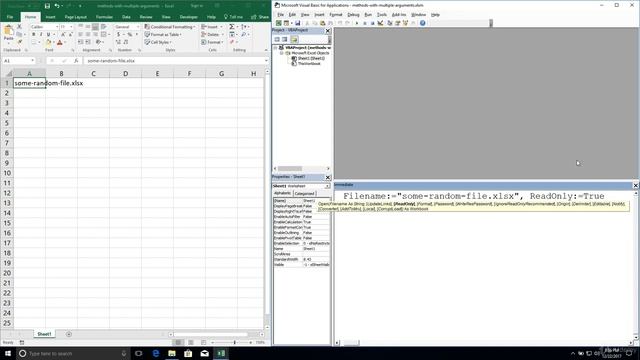Open the VBA editor Insert menu
The width and height of the screenshot is (640, 360).
(319, 15)
